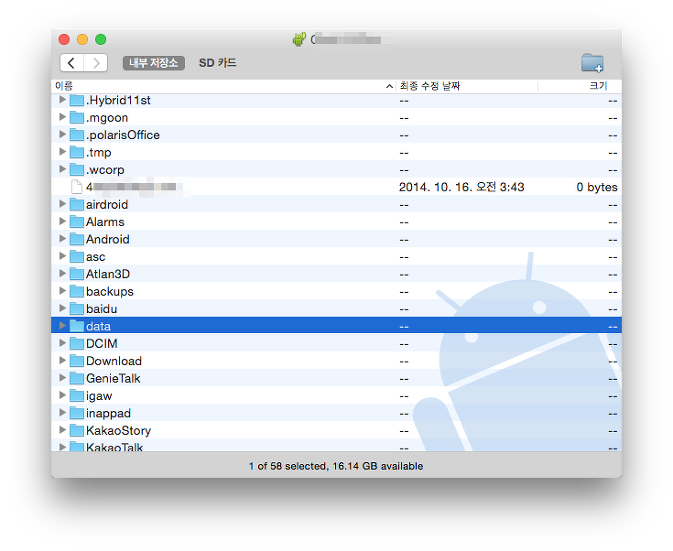This screenshot has height=551, width=673.
Task: Click the Download folder icon
Action: click(77, 361)
